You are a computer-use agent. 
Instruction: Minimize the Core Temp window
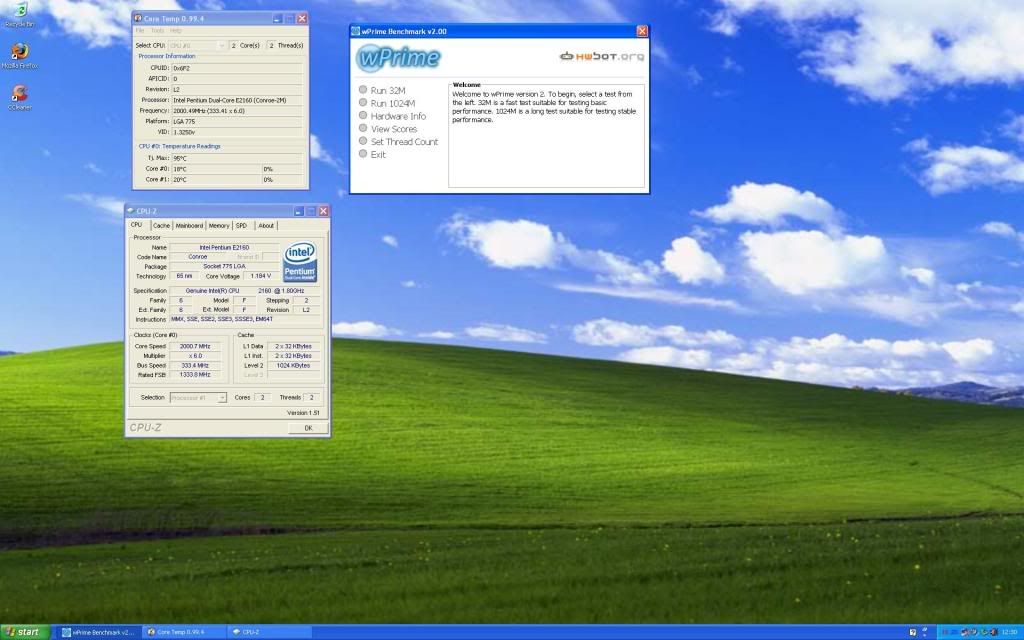[x=277, y=19]
